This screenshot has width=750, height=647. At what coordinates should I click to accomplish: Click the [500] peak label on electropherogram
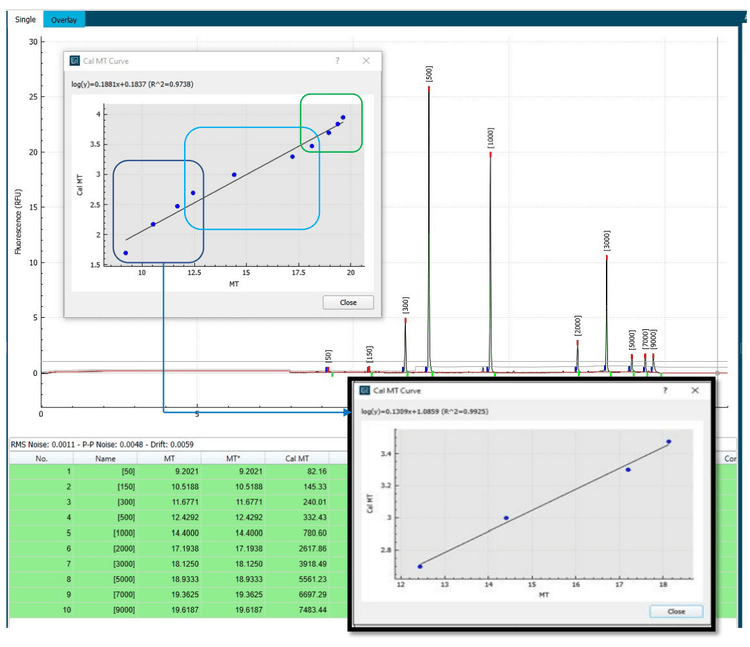pos(429,73)
